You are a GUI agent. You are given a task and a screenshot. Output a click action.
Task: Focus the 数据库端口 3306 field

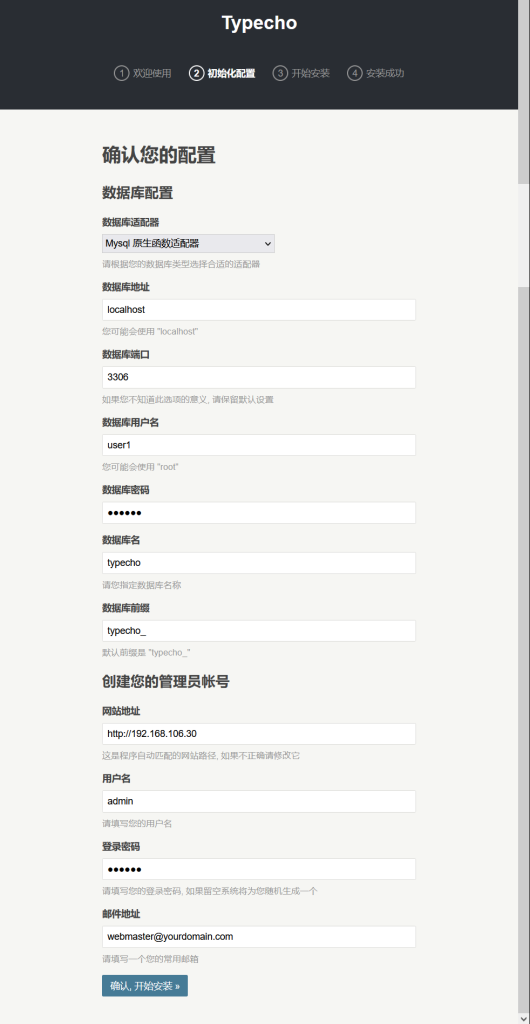[258, 377]
